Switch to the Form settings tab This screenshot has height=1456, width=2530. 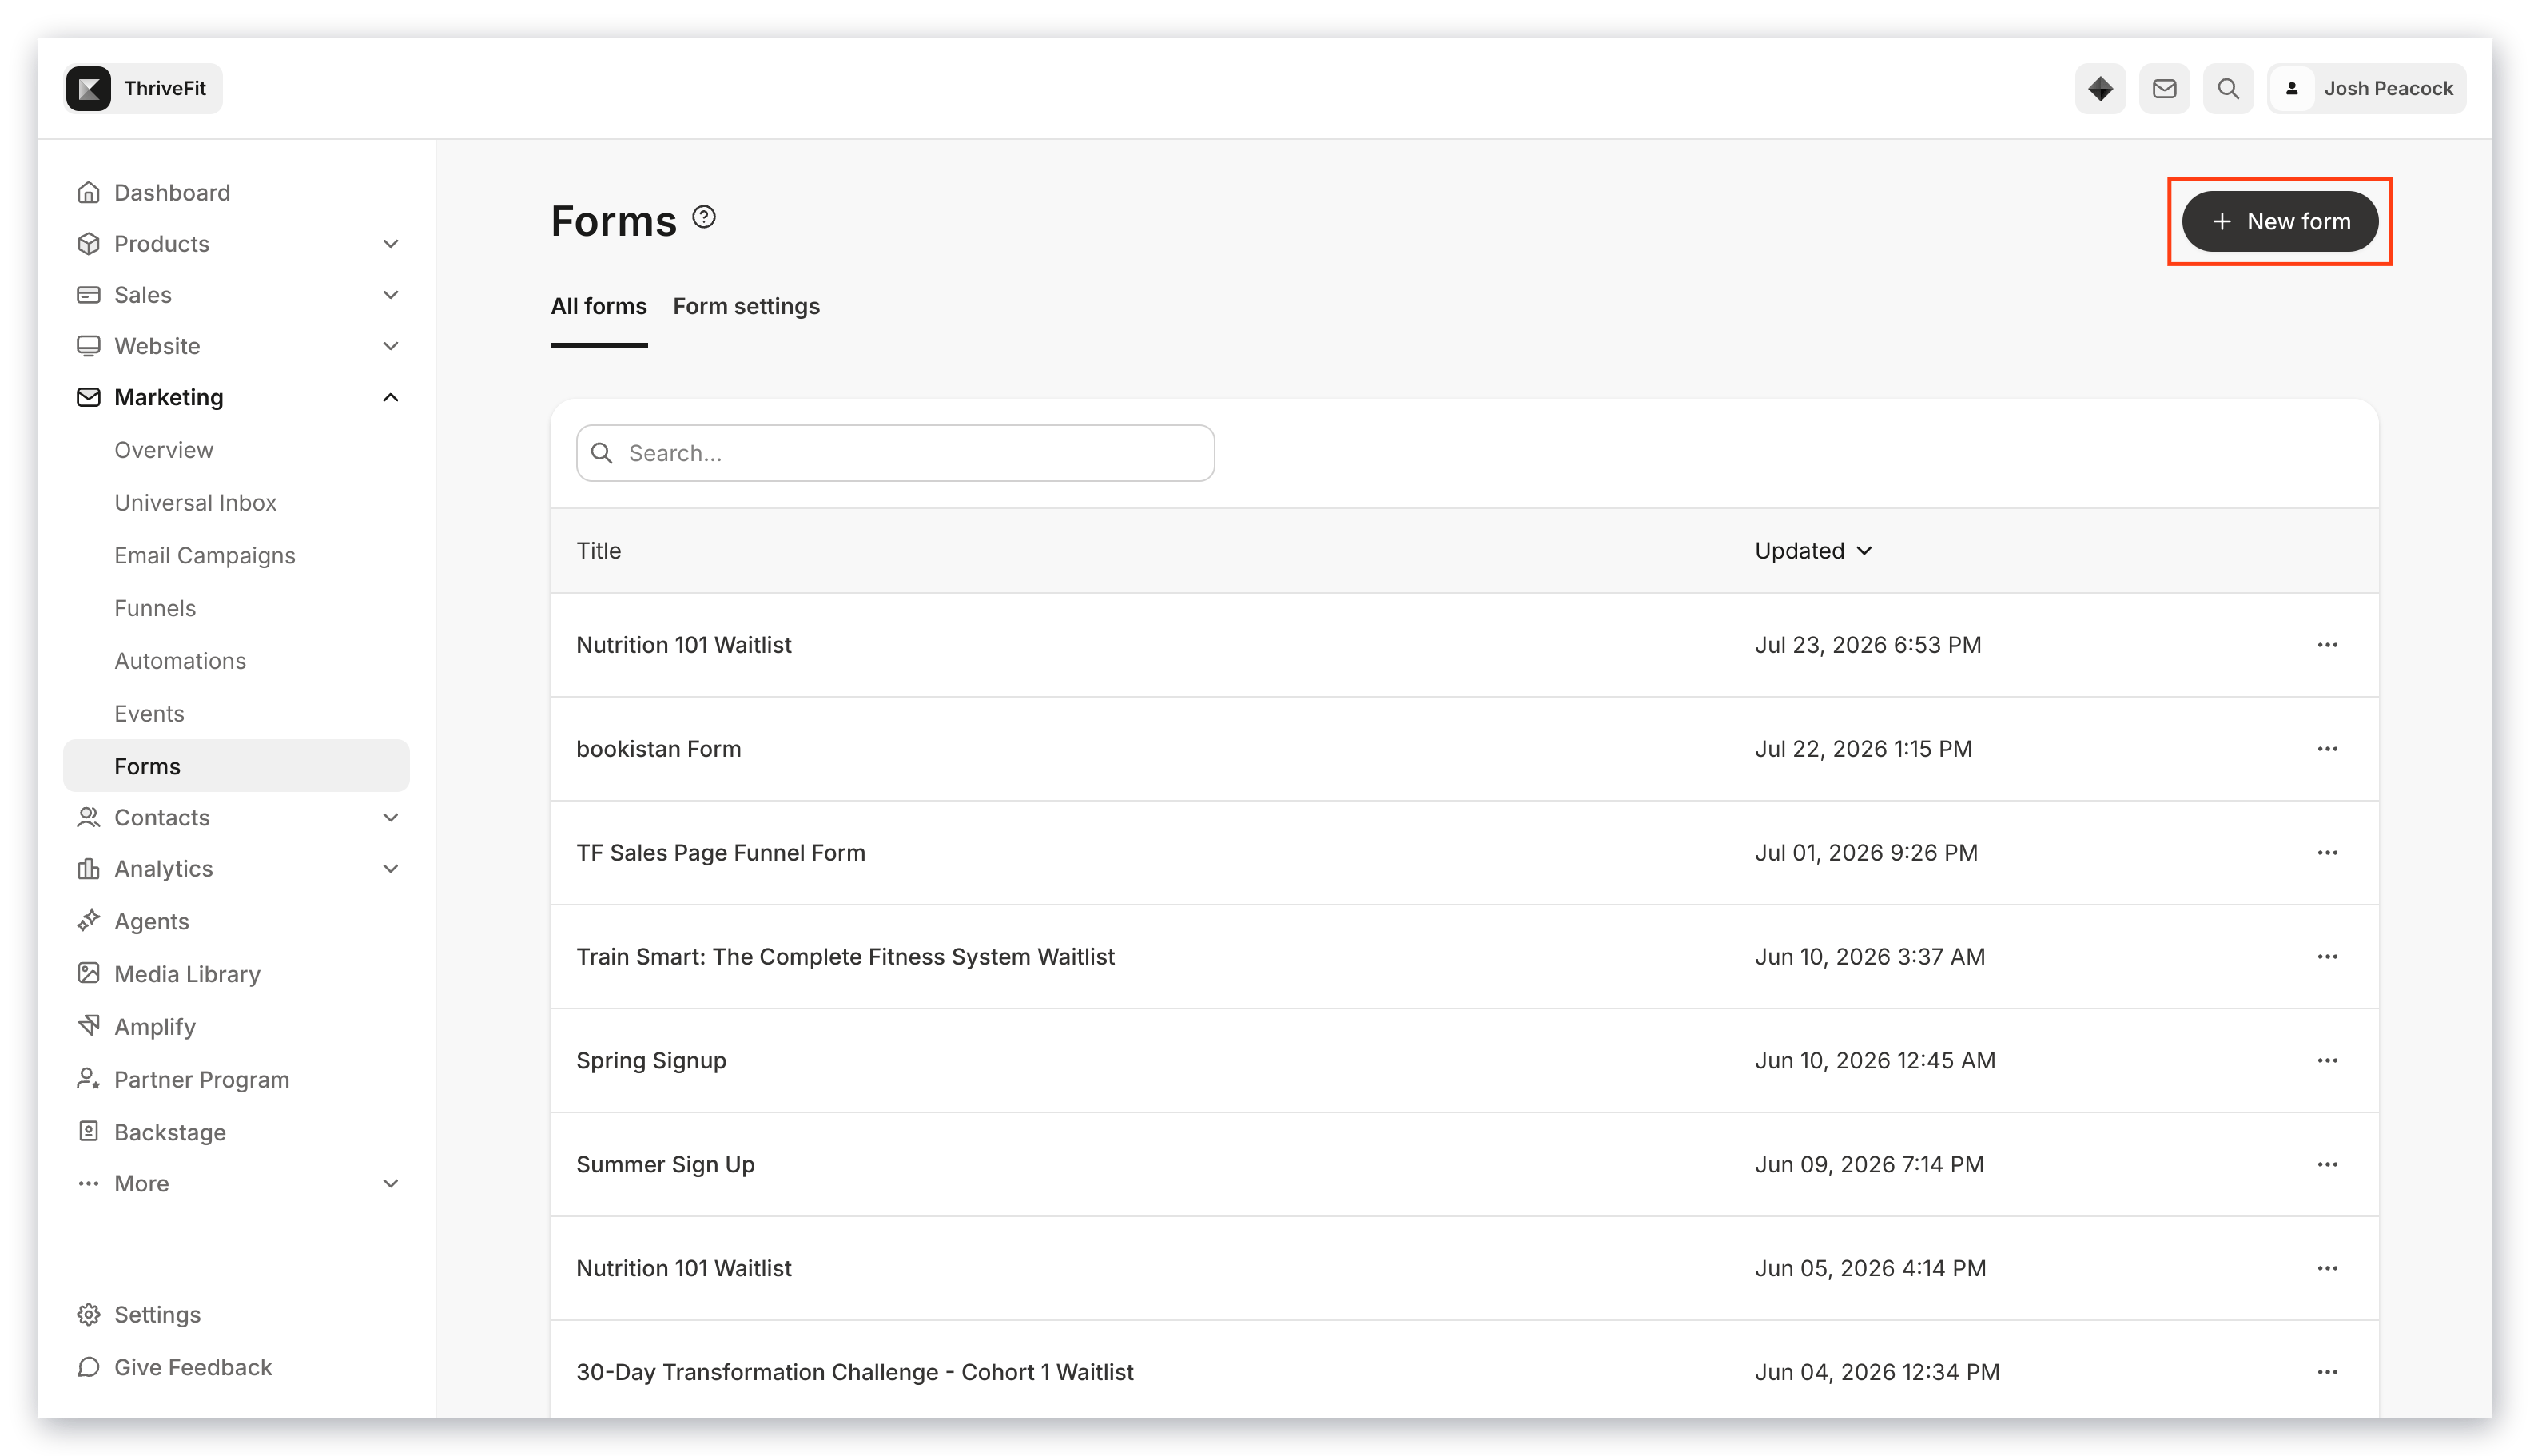[x=746, y=306]
